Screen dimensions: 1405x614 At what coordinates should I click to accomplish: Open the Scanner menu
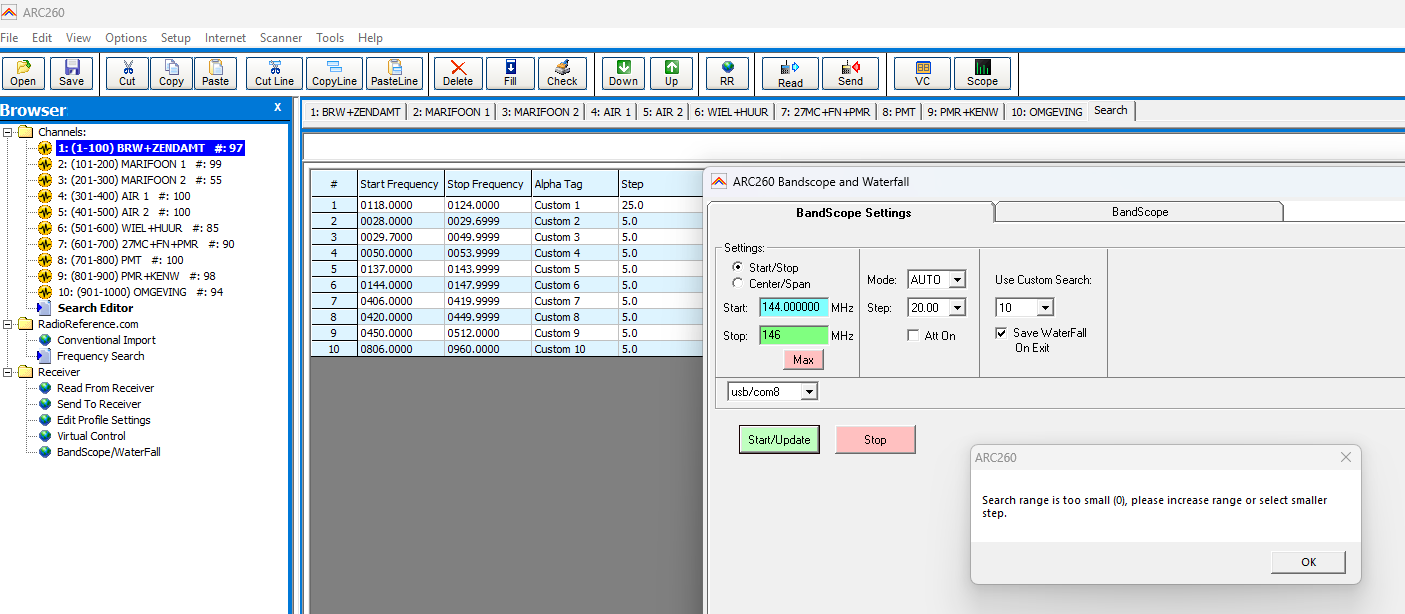coord(281,38)
